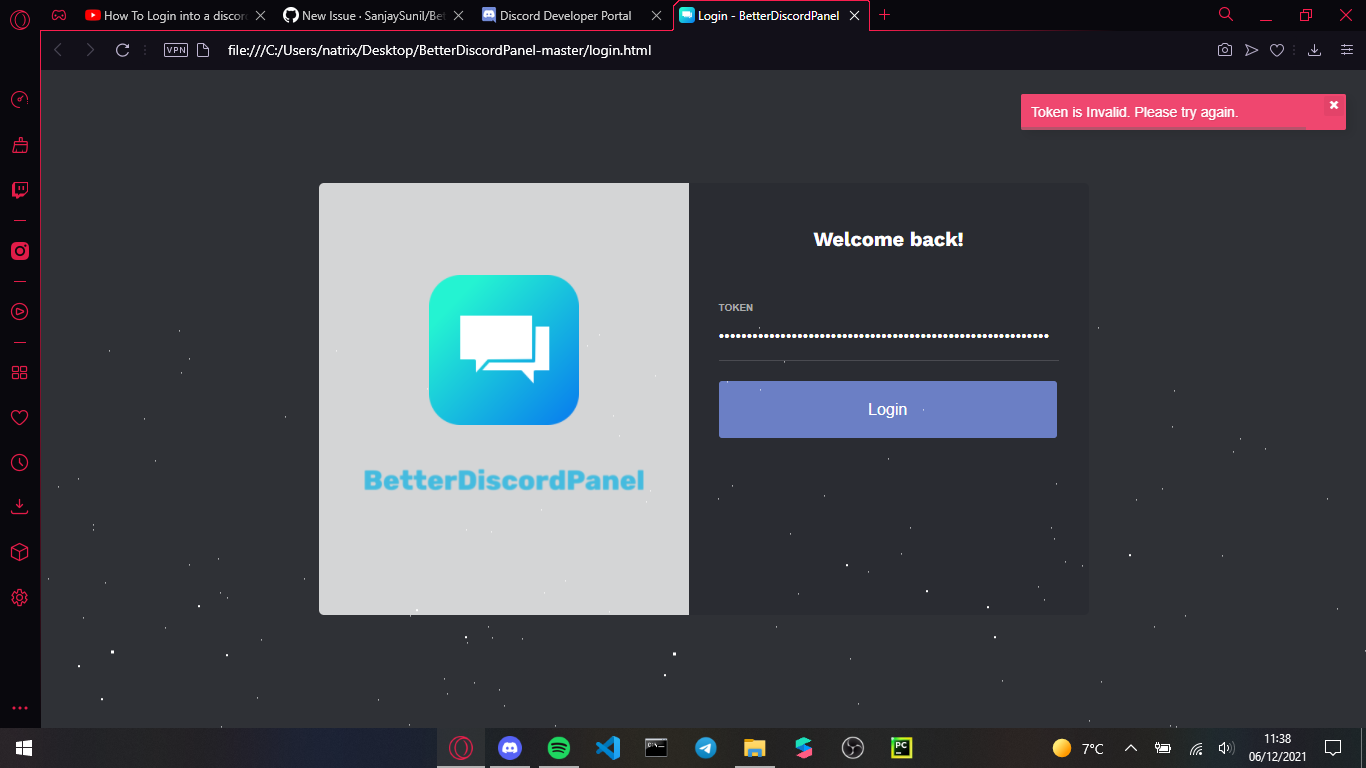Open the tab search magnifier icon

pos(1226,14)
